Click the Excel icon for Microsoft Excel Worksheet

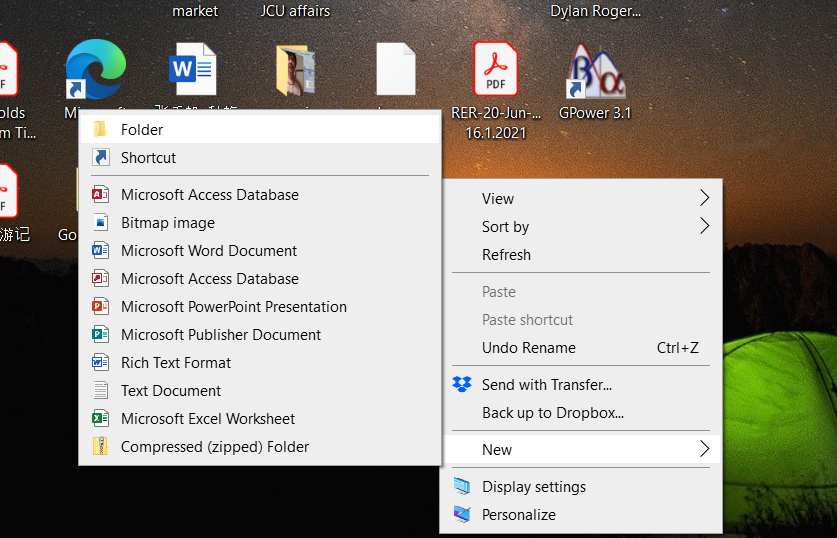(100, 419)
